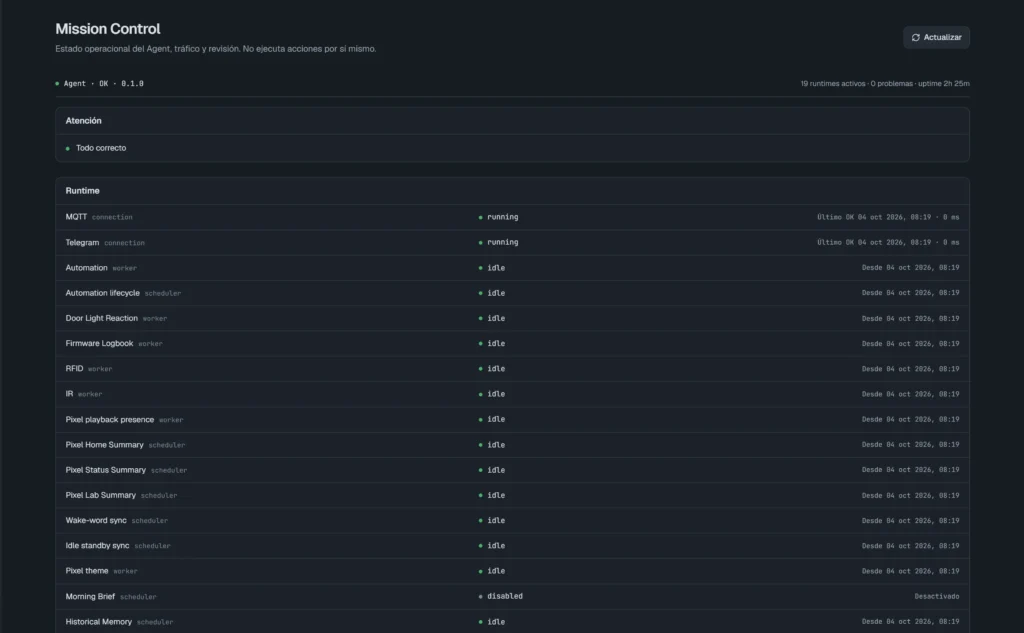Viewport: 1024px width, 633px height.
Task: Select the MQTT runtime name
Action: coord(76,217)
